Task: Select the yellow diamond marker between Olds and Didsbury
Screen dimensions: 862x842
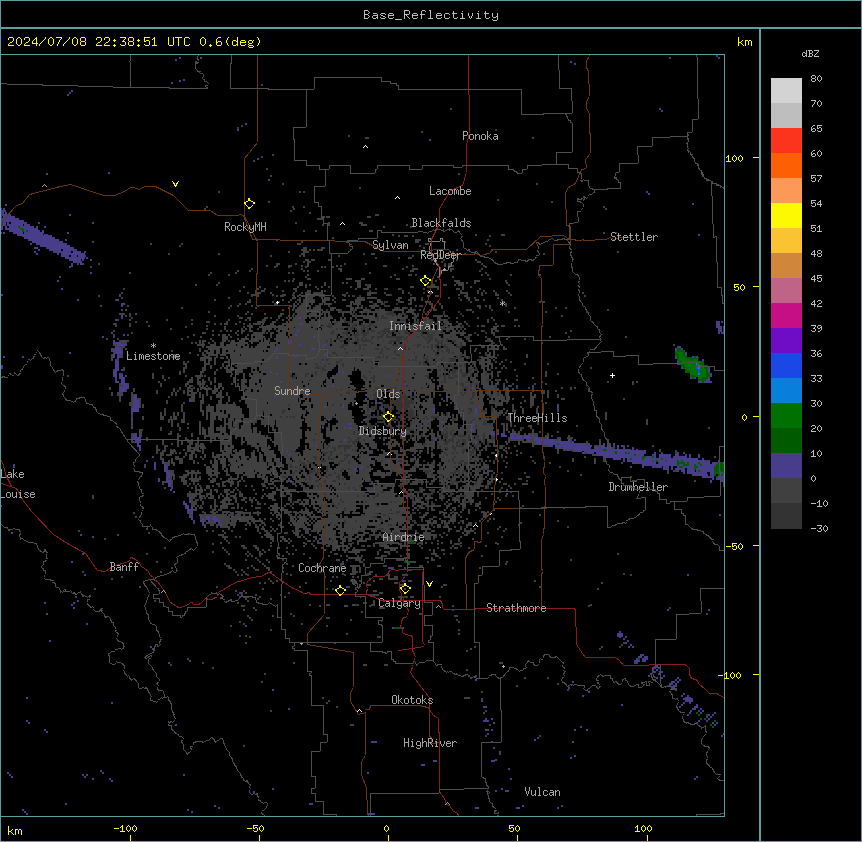Action: [389, 417]
